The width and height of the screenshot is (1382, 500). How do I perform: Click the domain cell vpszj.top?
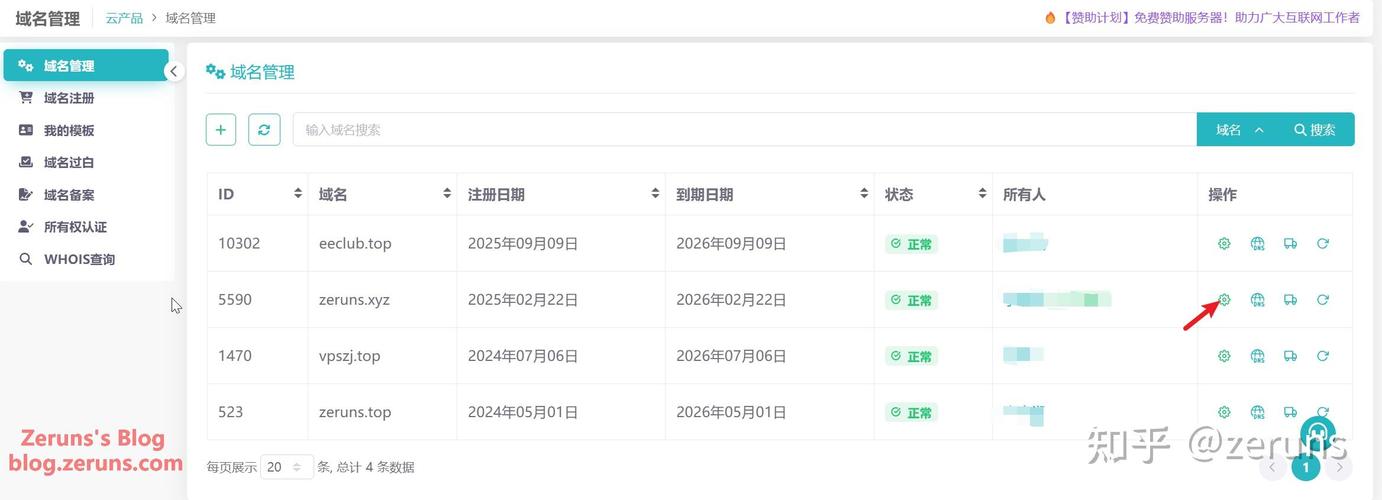pyautogui.click(x=350, y=355)
